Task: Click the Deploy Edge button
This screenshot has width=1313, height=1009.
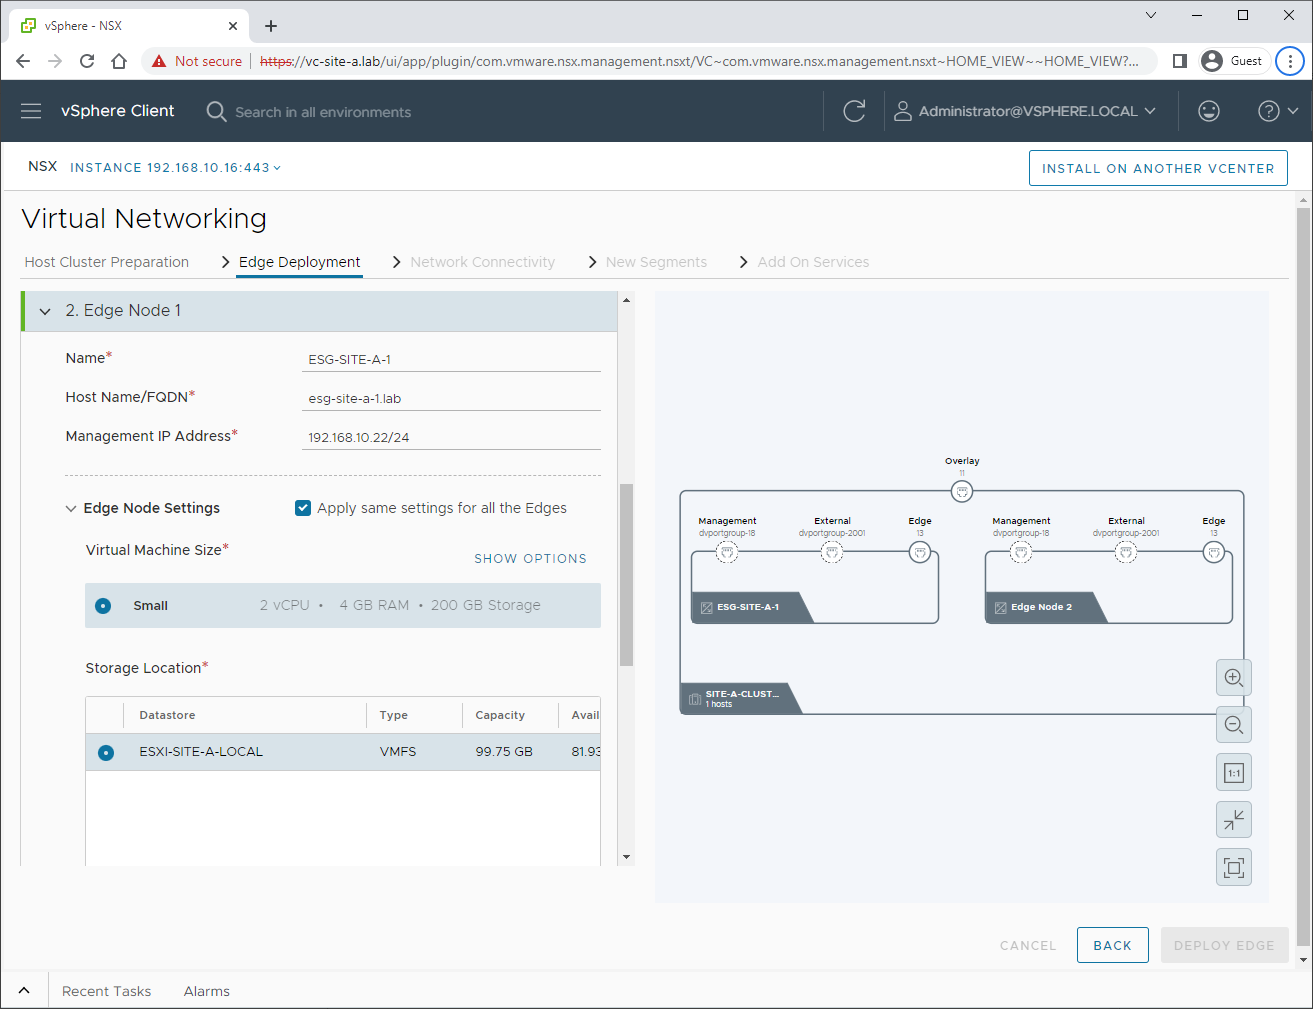Action: coord(1224,945)
